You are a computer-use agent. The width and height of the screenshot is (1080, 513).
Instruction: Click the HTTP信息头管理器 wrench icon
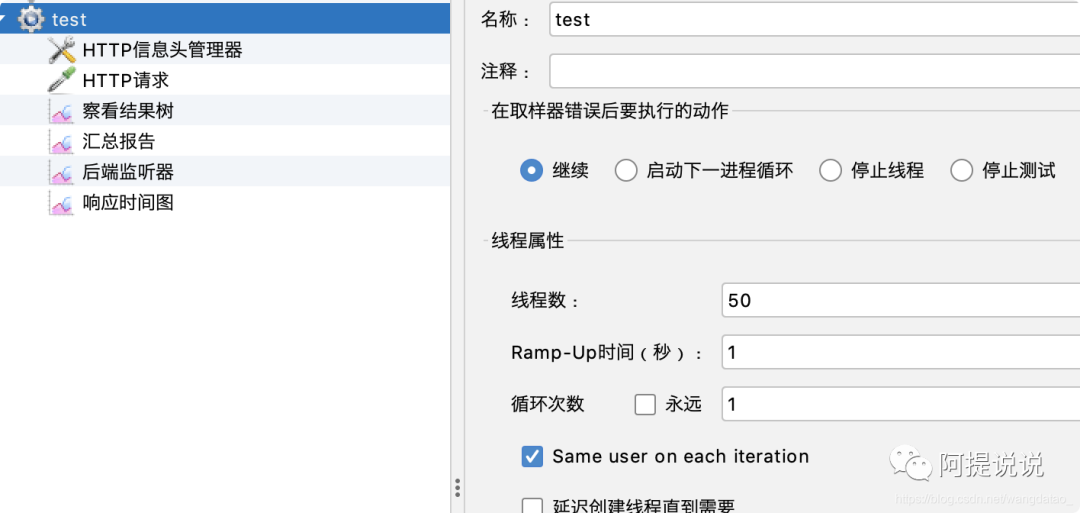coord(62,50)
